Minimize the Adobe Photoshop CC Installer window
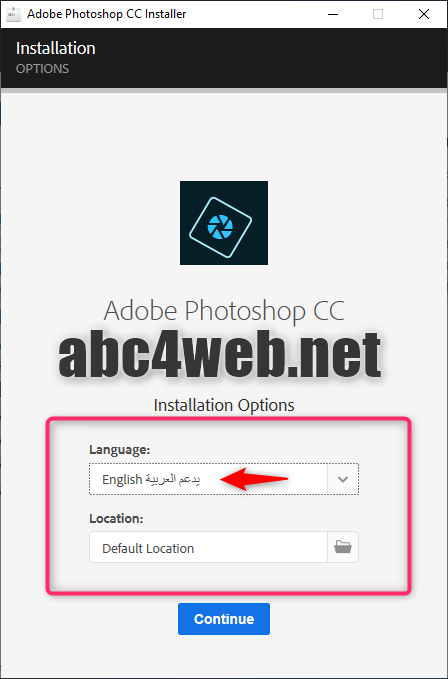448x679 pixels. [333, 14]
